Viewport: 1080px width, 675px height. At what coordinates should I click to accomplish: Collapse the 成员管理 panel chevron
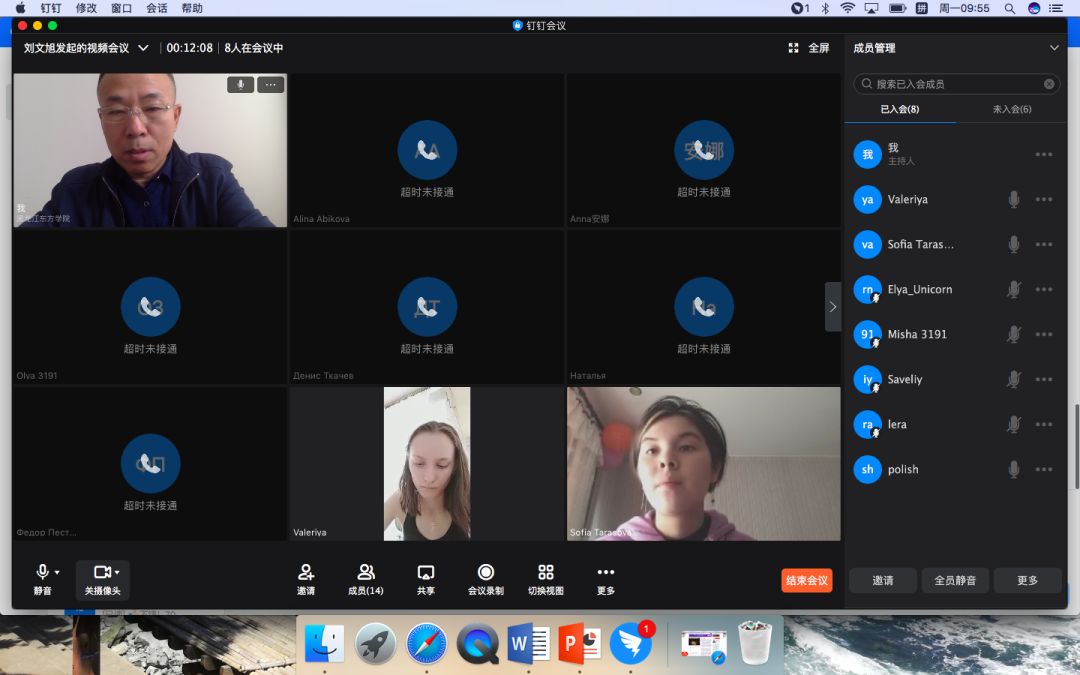pyautogui.click(x=1054, y=48)
